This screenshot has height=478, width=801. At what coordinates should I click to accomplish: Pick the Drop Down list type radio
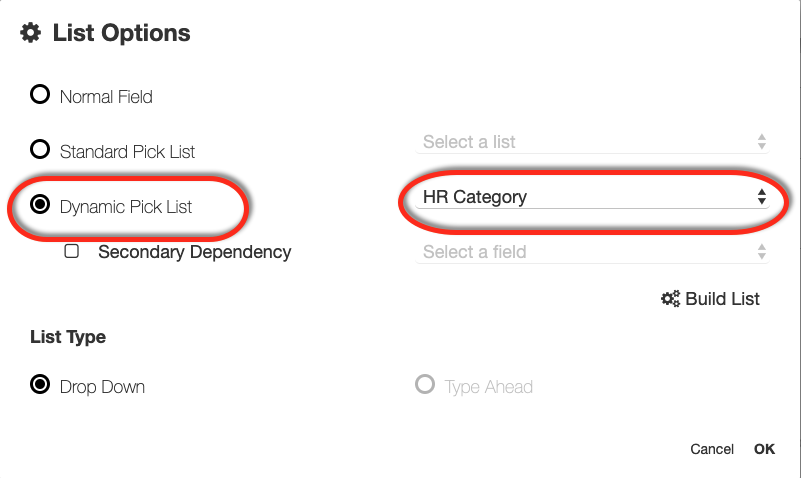point(40,386)
